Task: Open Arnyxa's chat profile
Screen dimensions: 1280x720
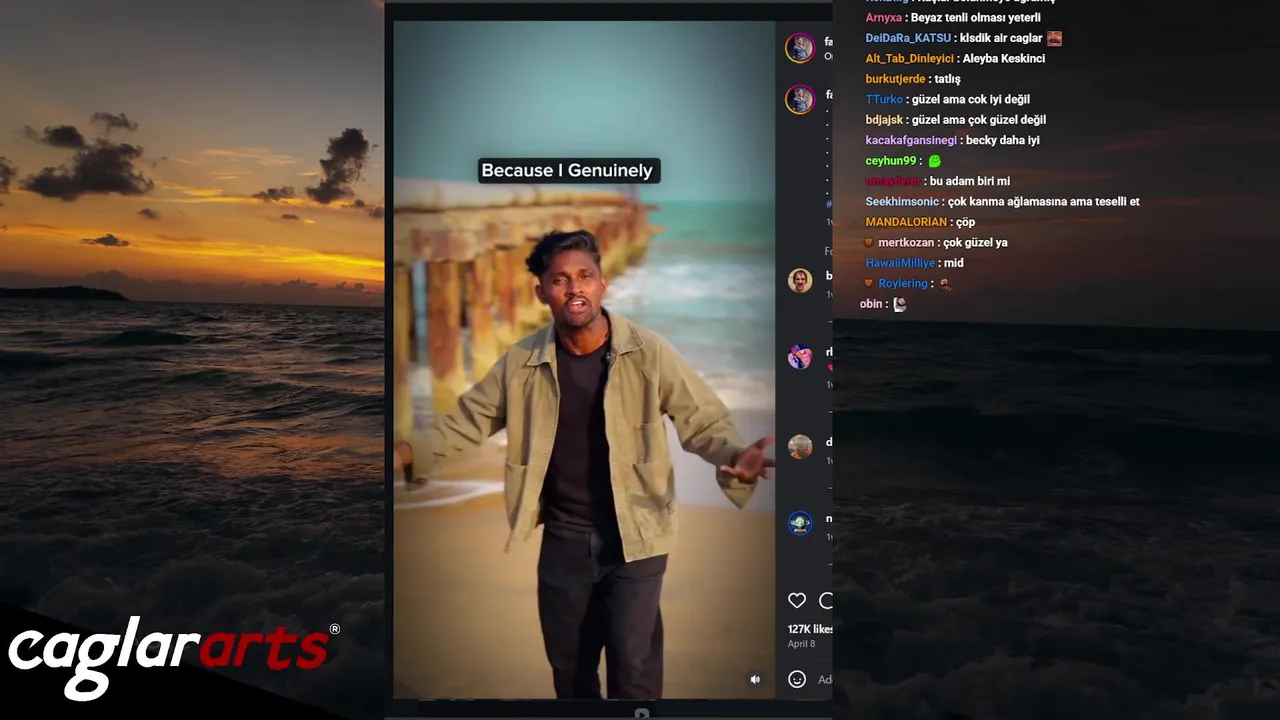Action: [x=883, y=18]
